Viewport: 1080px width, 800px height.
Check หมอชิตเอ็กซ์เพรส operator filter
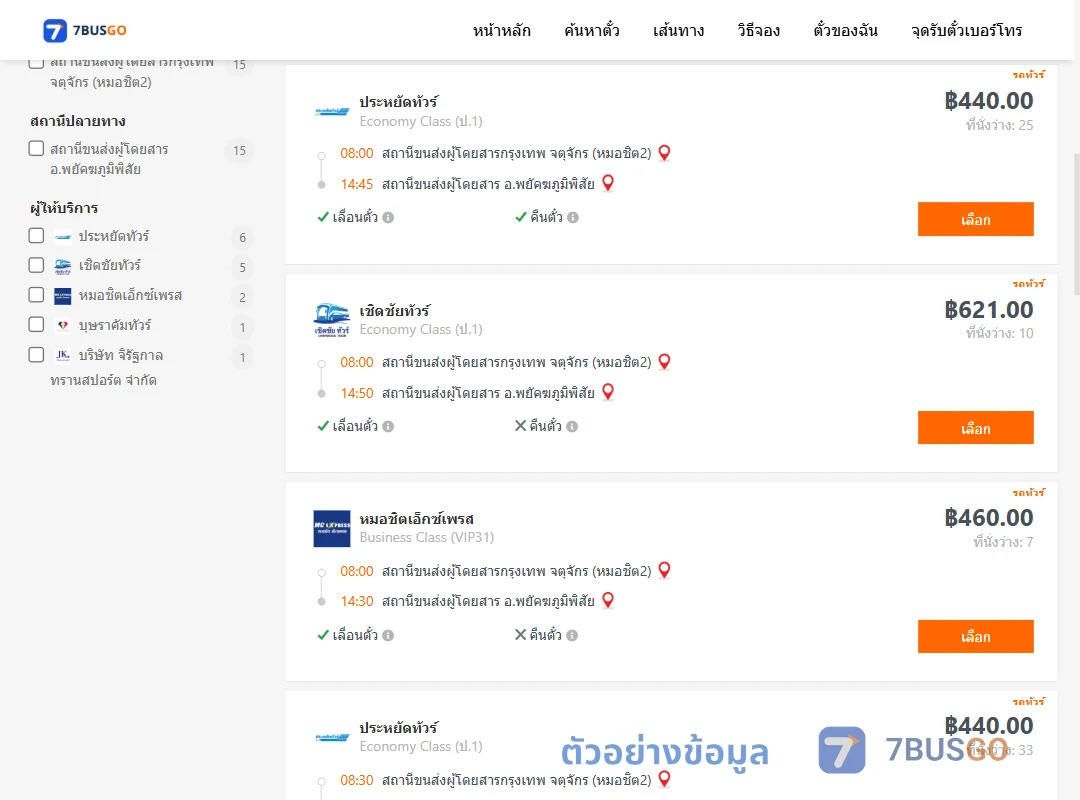click(x=37, y=295)
